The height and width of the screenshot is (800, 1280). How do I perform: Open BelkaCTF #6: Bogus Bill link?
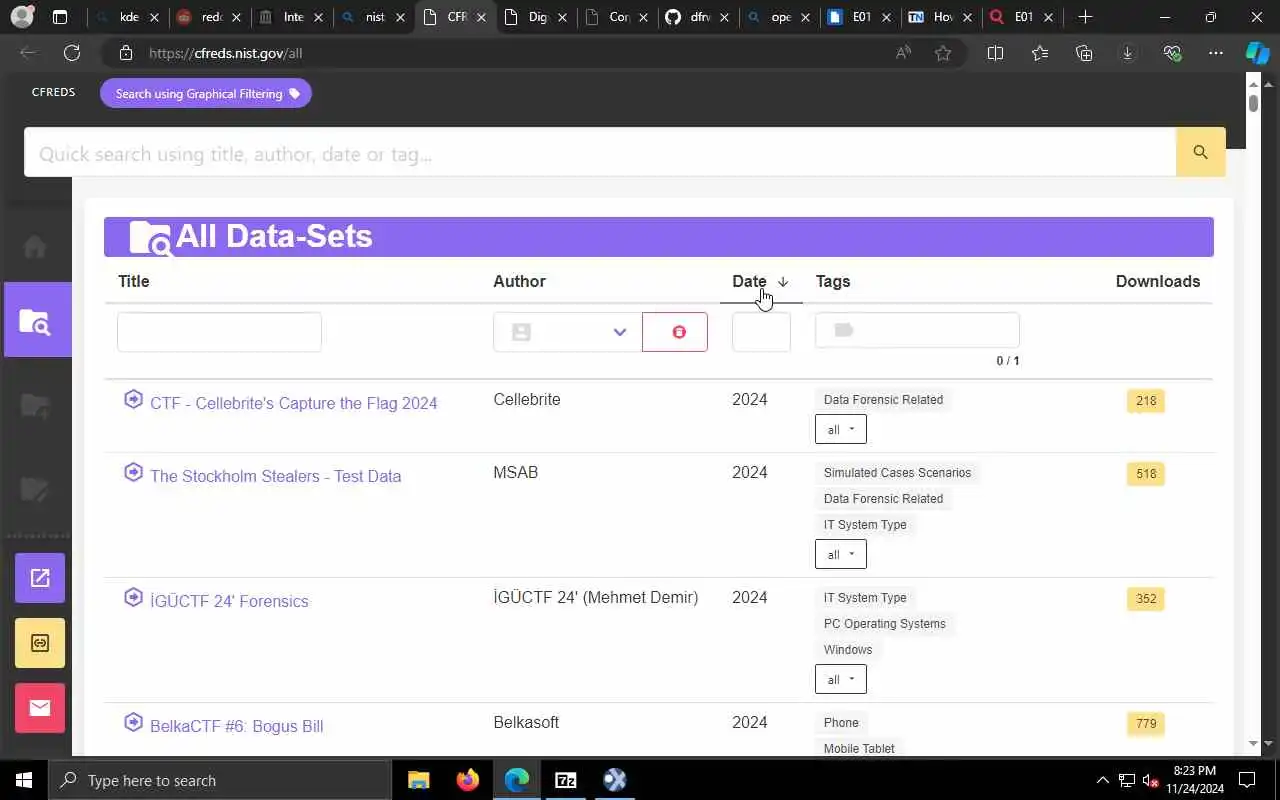coord(236,726)
